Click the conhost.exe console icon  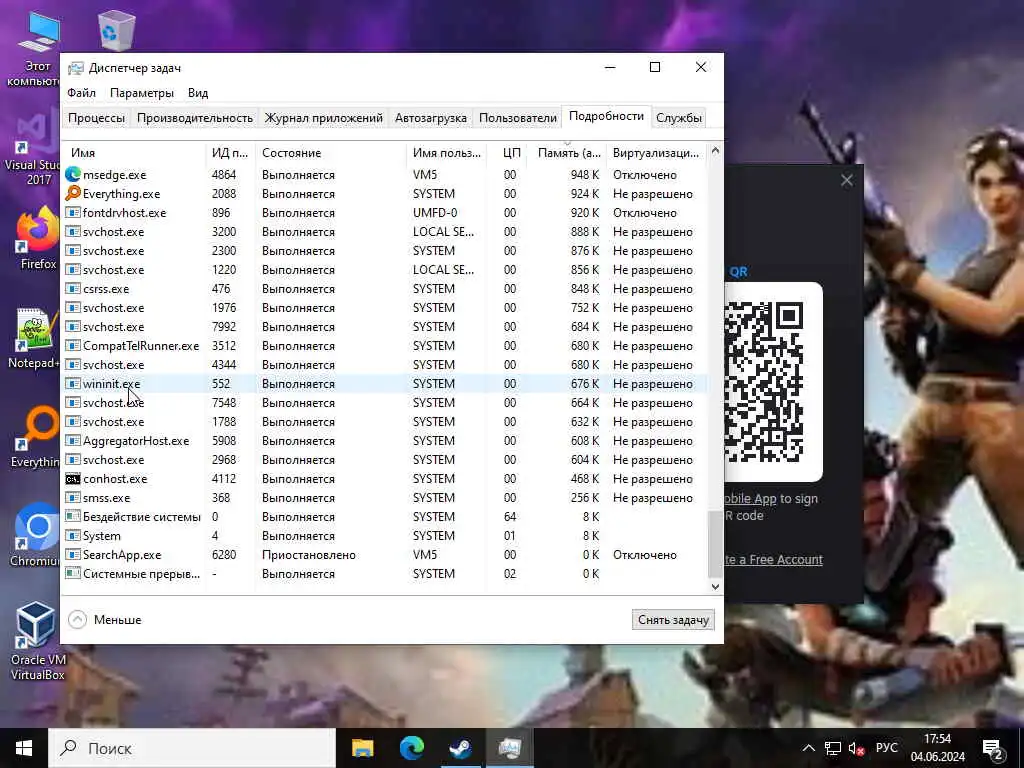click(72, 479)
